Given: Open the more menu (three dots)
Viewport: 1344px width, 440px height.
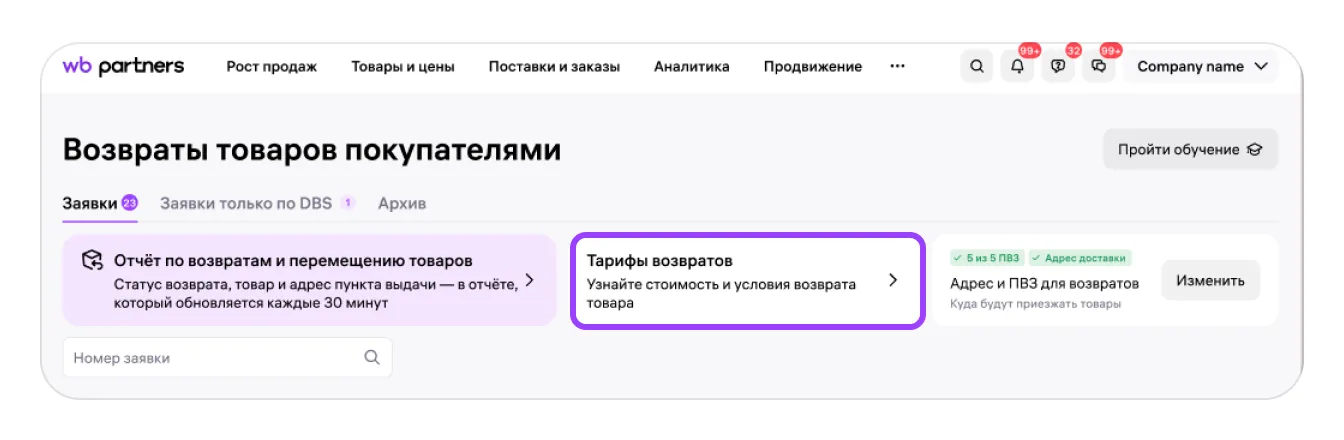Looking at the screenshot, I should click(x=897, y=67).
